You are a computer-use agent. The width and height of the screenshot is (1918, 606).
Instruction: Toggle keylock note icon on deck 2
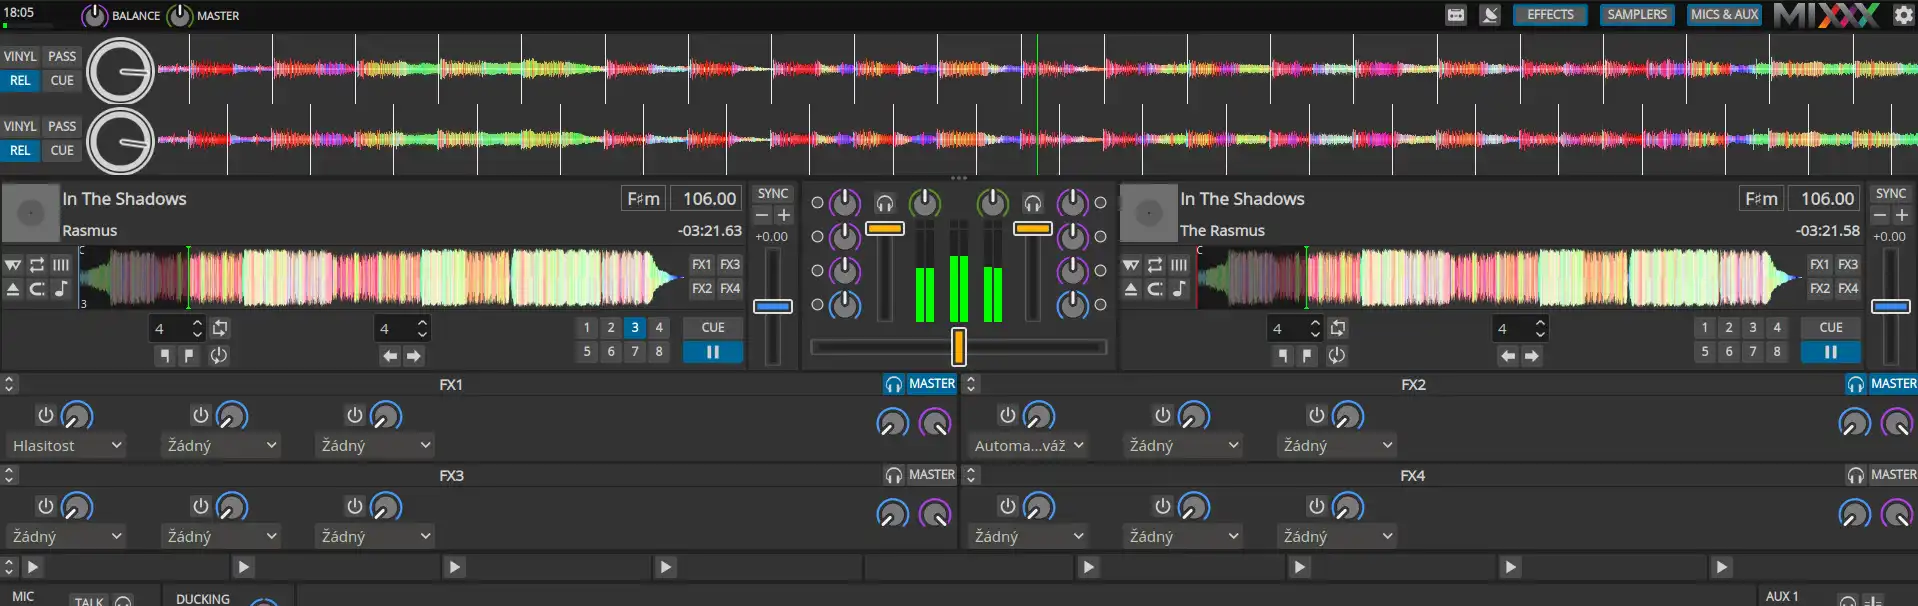pos(1179,289)
